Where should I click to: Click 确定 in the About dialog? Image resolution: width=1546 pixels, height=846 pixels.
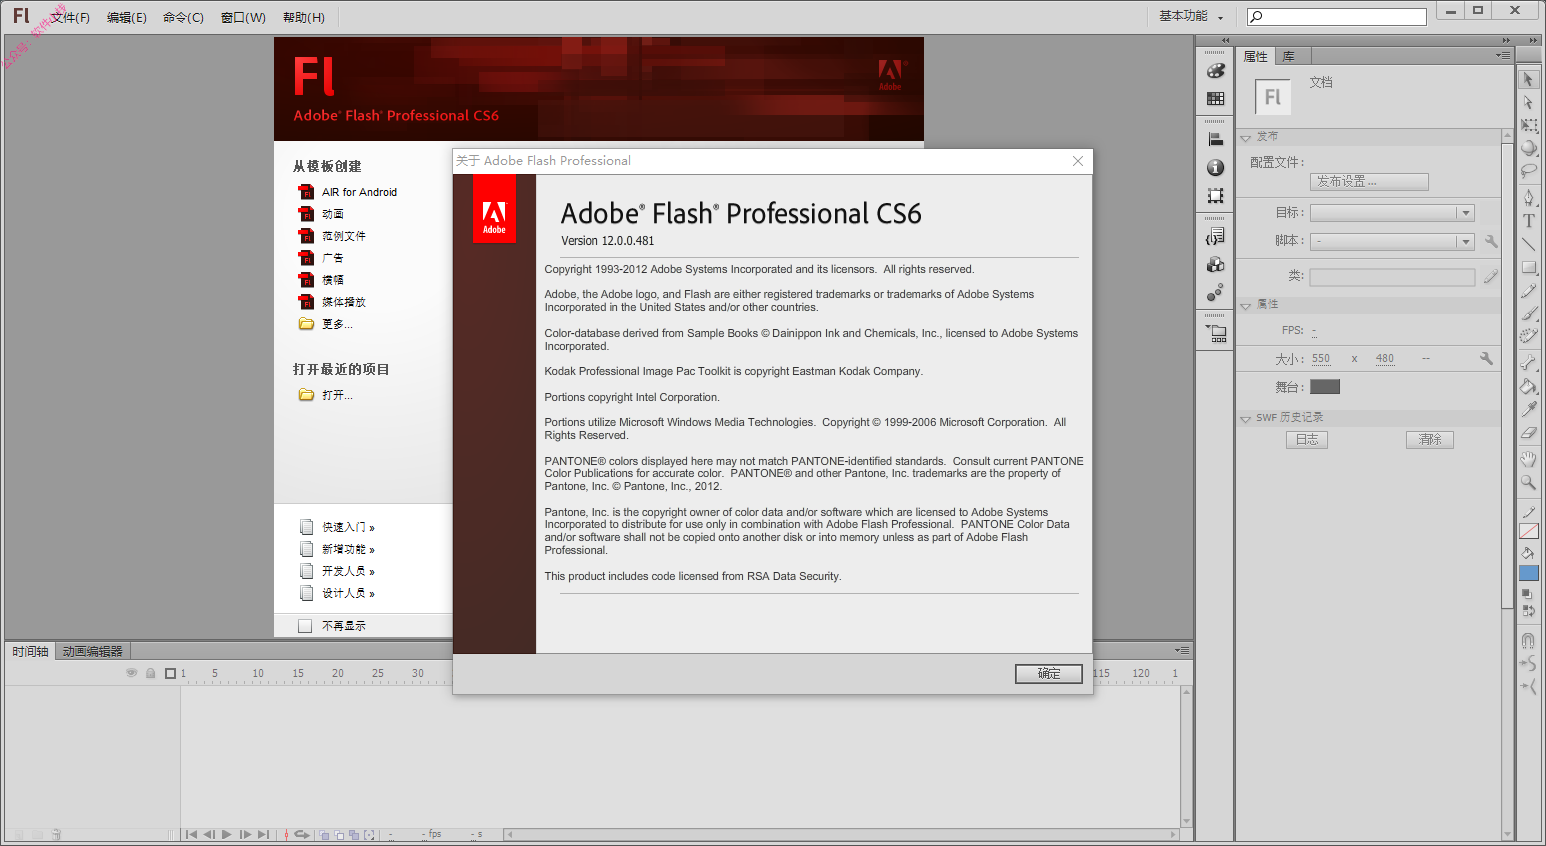click(x=1048, y=674)
